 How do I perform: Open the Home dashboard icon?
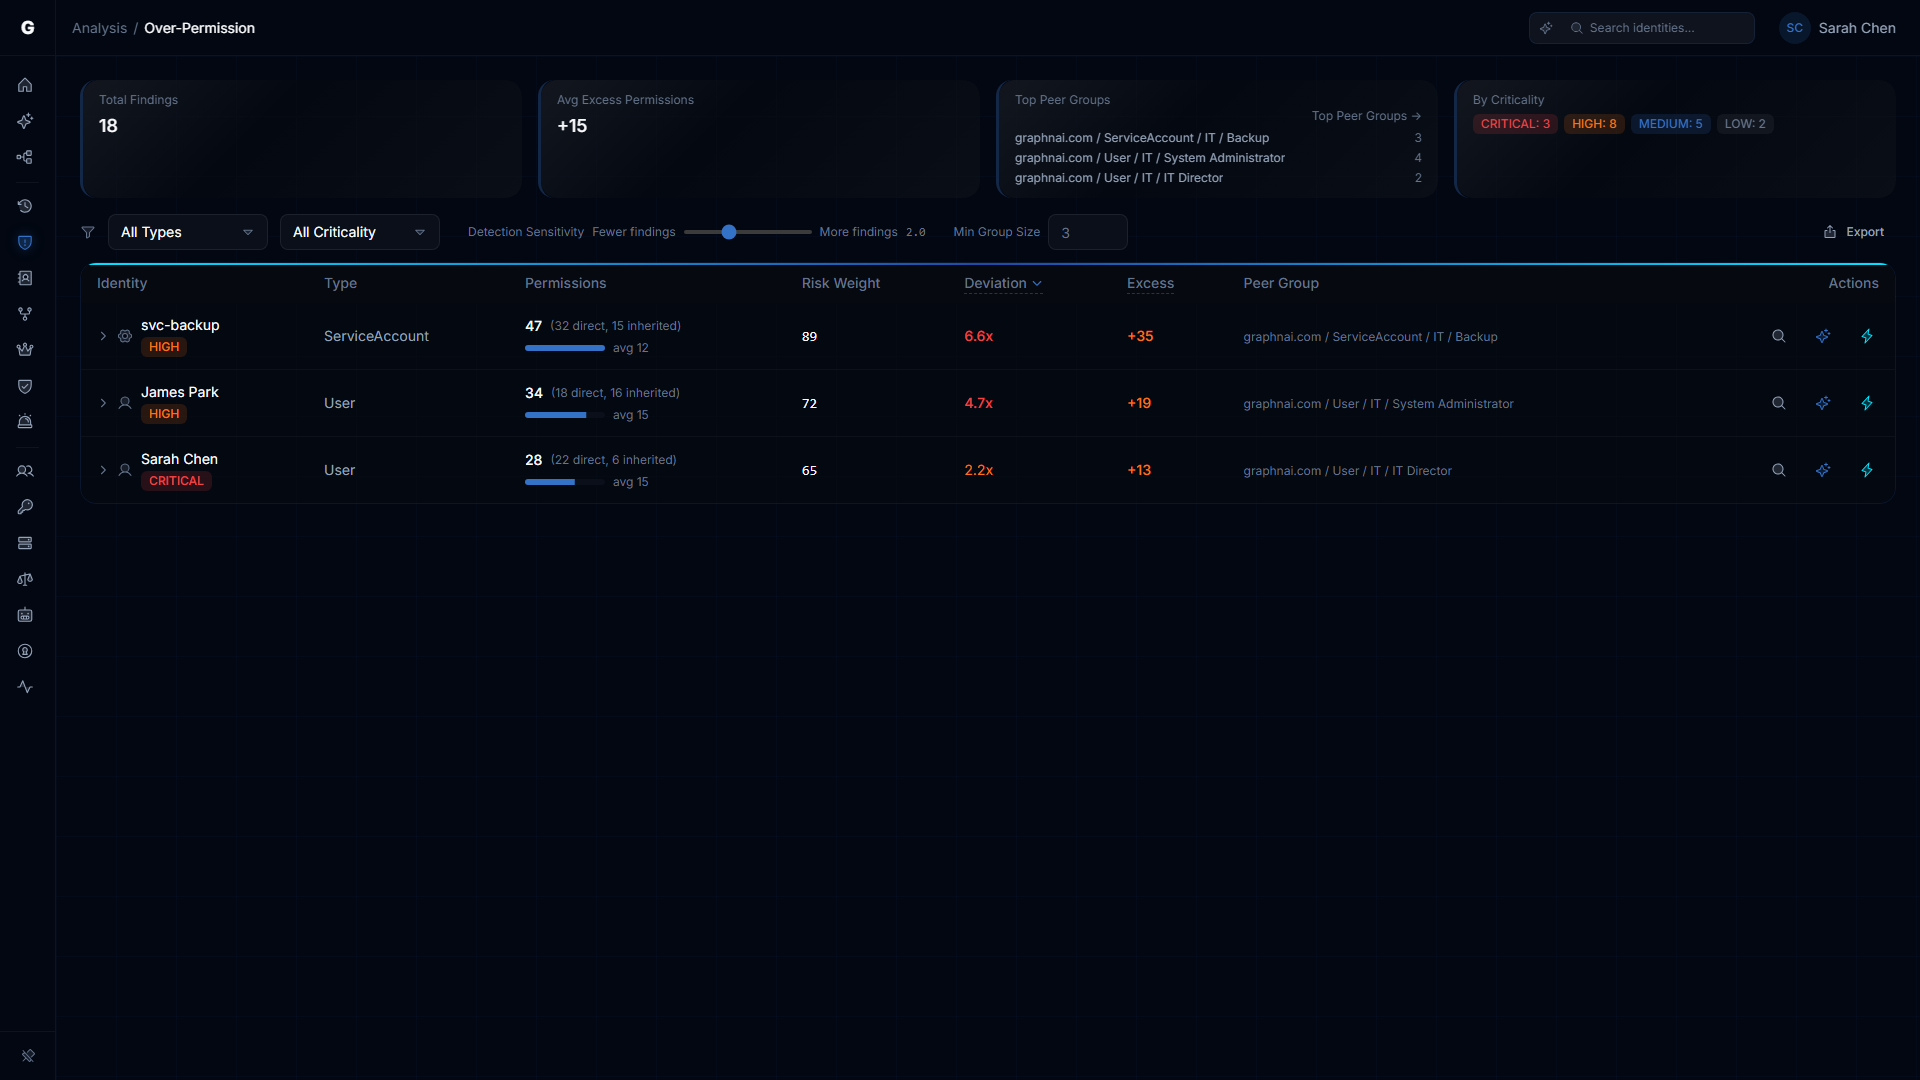point(25,85)
